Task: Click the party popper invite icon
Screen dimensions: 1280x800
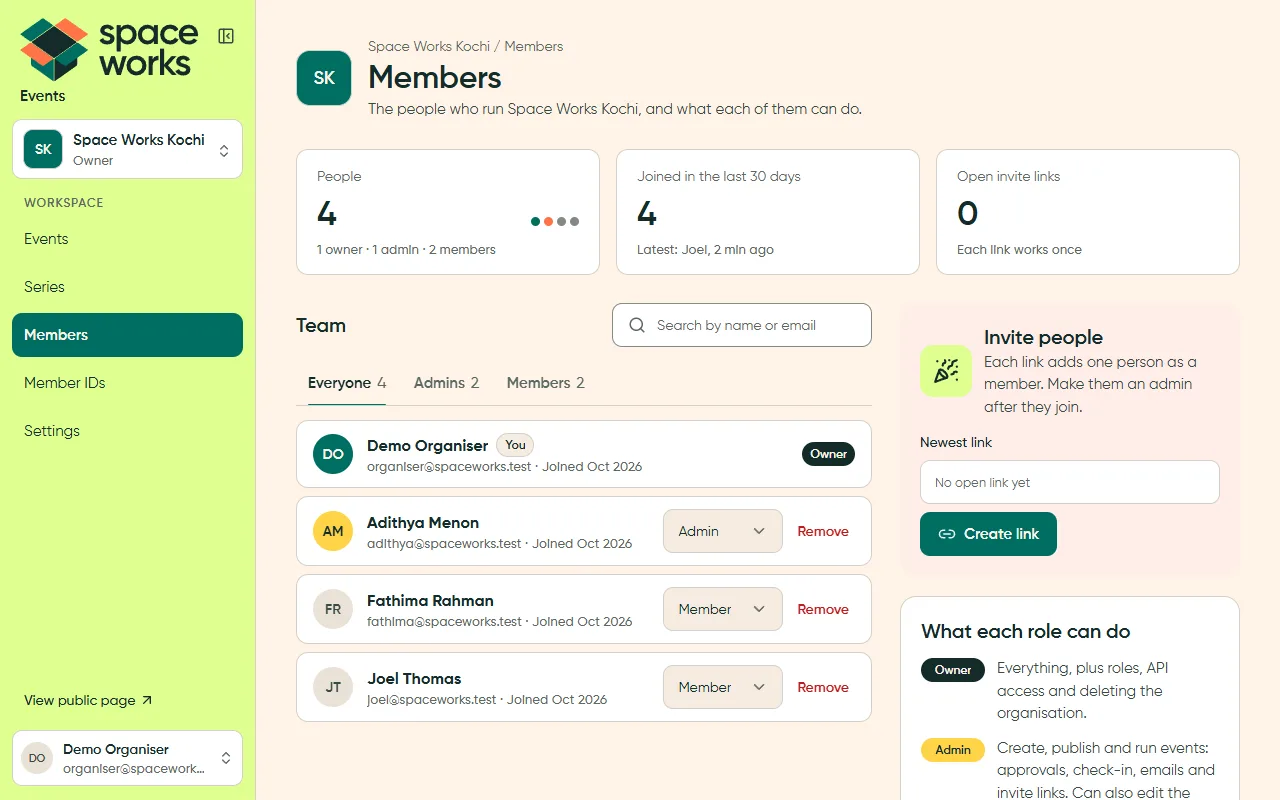Action: tap(946, 371)
